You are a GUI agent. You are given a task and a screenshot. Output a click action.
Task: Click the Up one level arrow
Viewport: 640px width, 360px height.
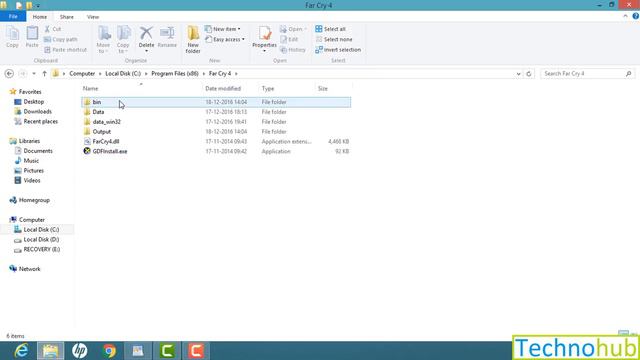(44, 73)
